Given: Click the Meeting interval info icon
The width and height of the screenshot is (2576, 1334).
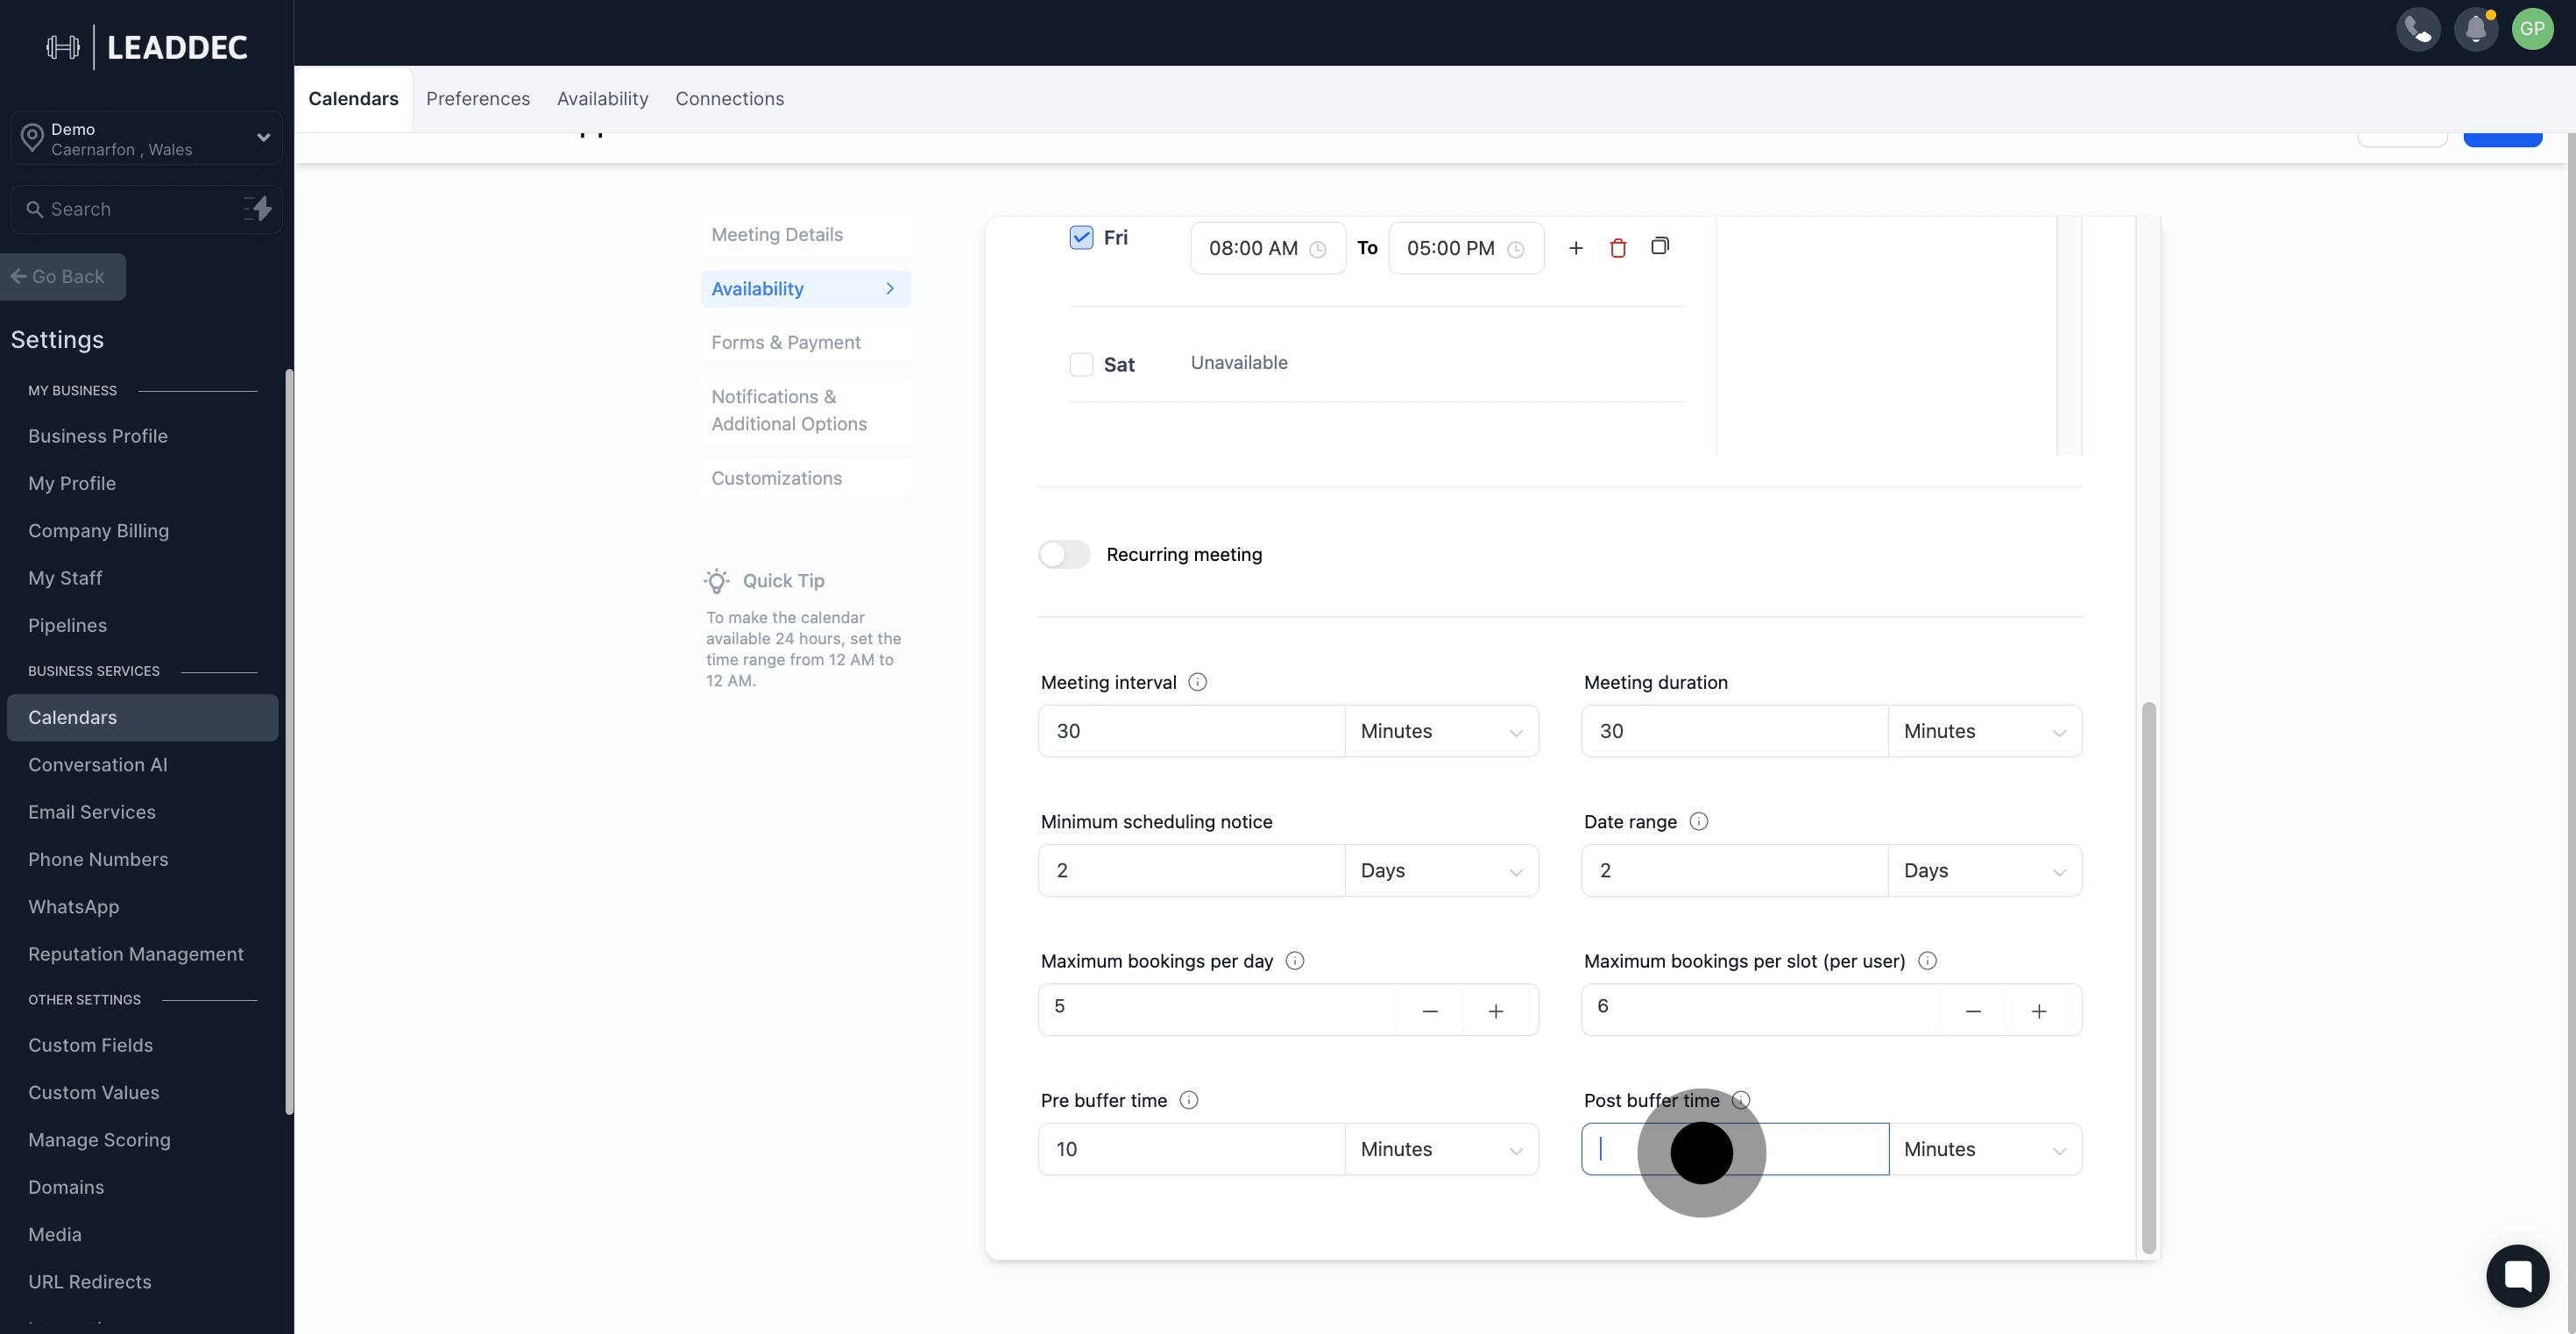Looking at the screenshot, I should click(1197, 682).
